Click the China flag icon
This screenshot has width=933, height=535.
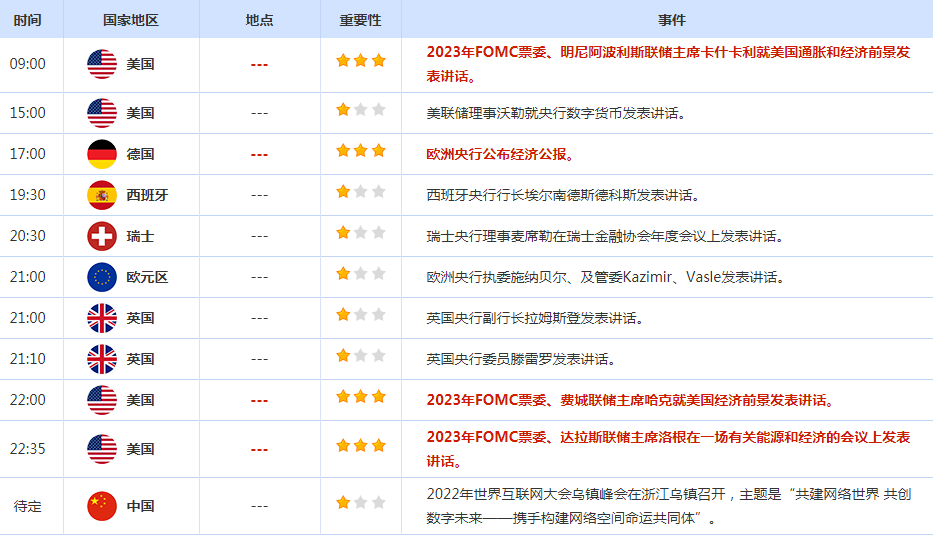pos(102,506)
